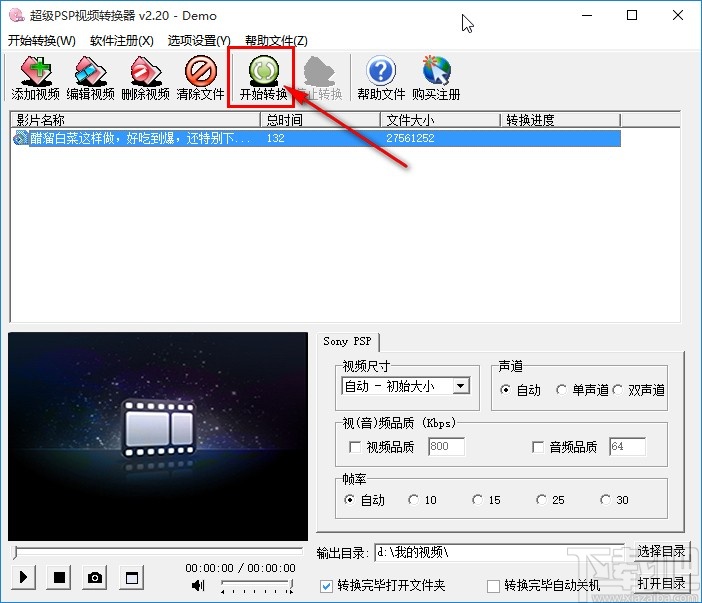Sort by 影片名称 column header
Image resolution: width=702 pixels, height=603 pixels.
135,120
